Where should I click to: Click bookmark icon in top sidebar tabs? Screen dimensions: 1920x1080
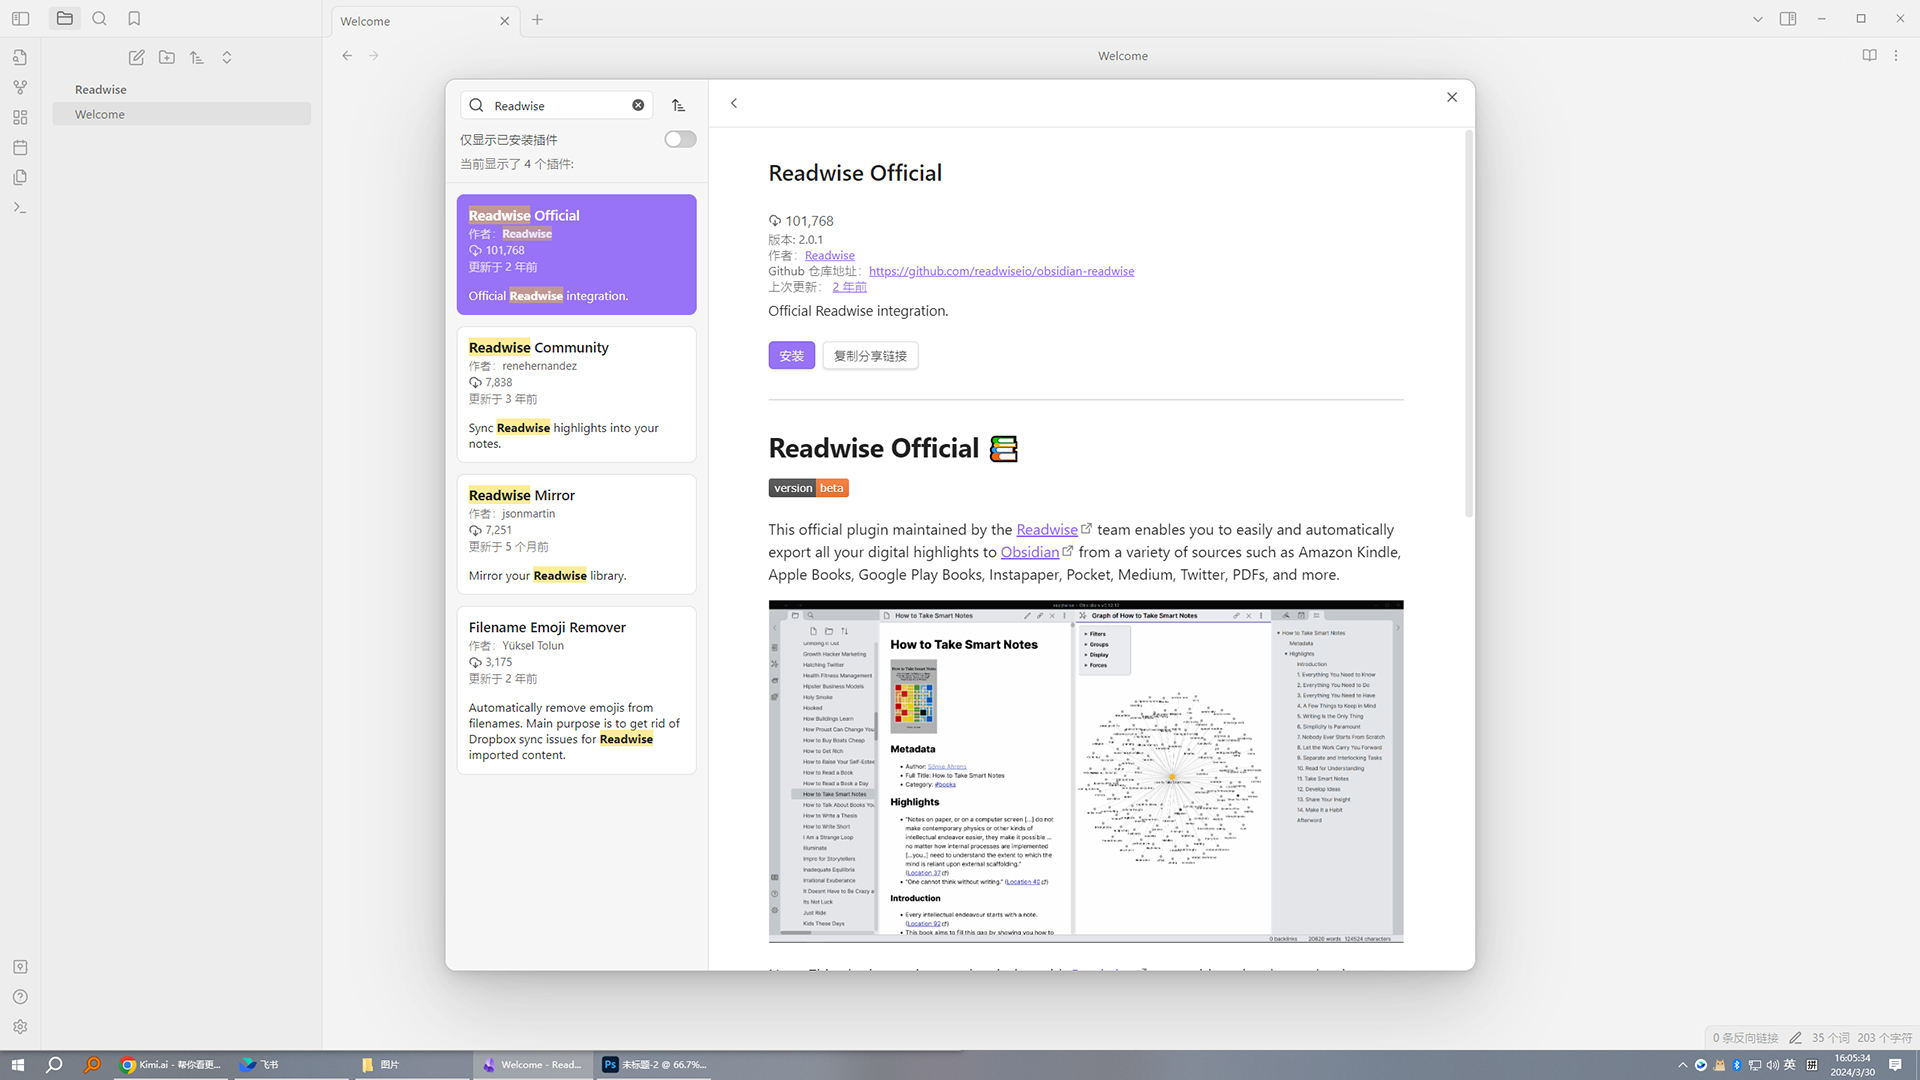(134, 18)
